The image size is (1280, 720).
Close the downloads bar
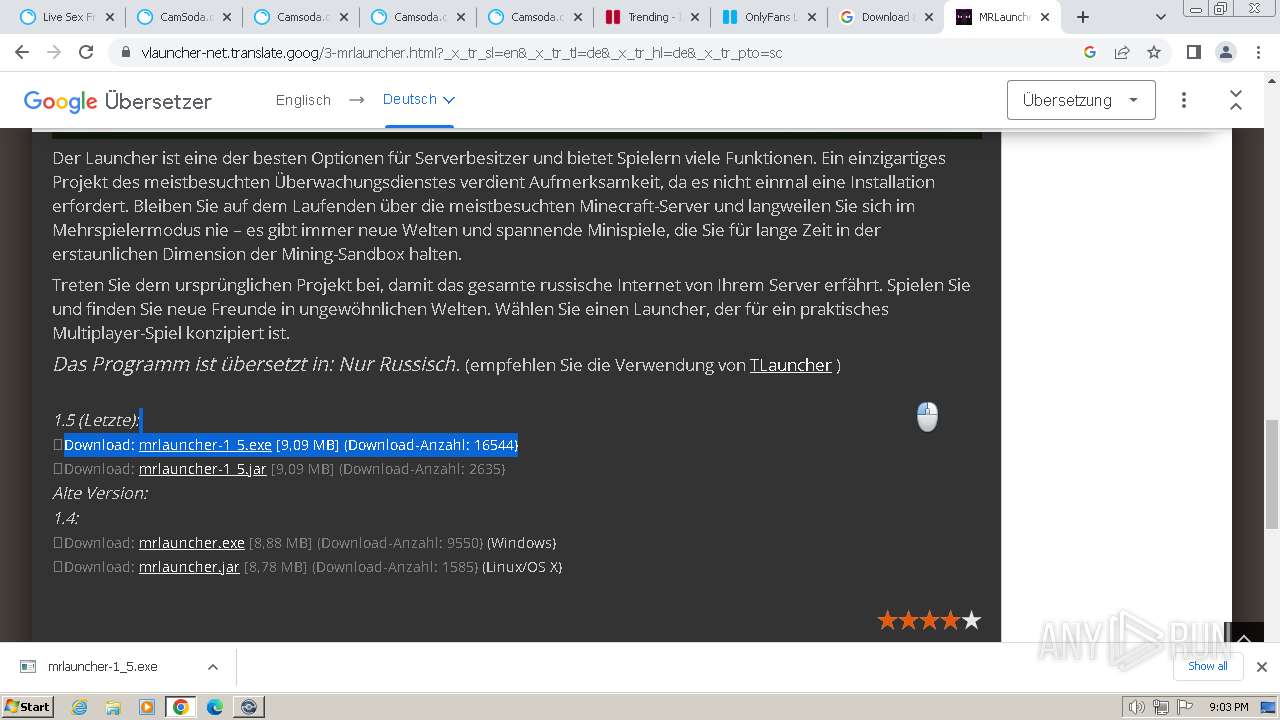[x=1261, y=667]
